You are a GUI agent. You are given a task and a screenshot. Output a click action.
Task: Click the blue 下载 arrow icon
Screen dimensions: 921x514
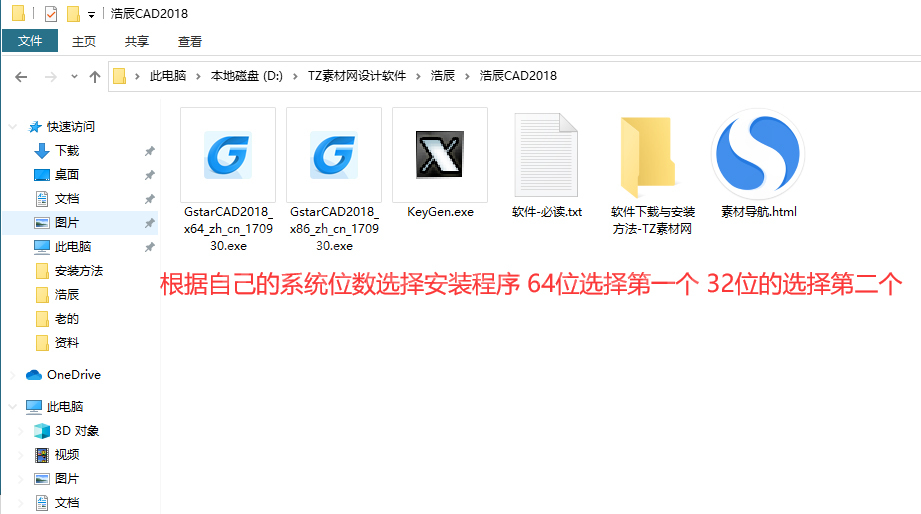point(42,151)
